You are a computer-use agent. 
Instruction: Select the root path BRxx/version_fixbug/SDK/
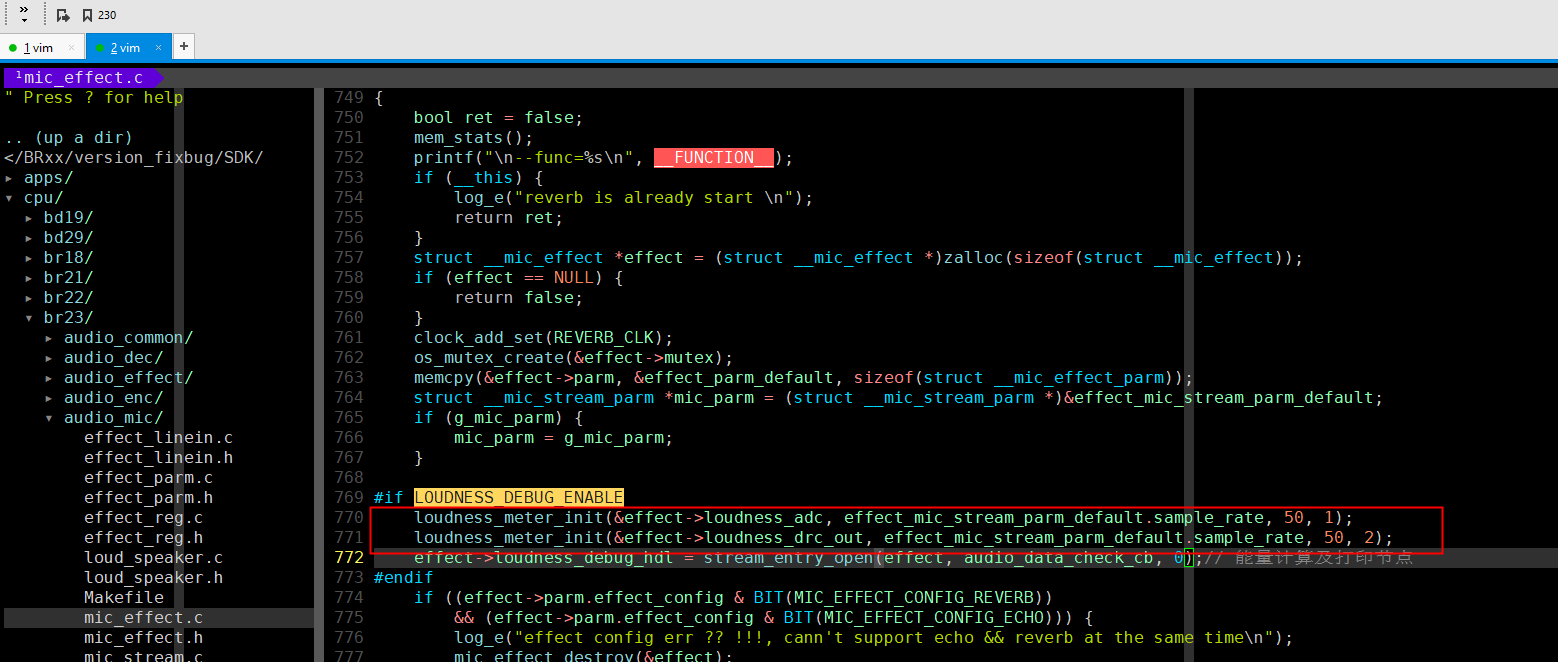(x=134, y=157)
